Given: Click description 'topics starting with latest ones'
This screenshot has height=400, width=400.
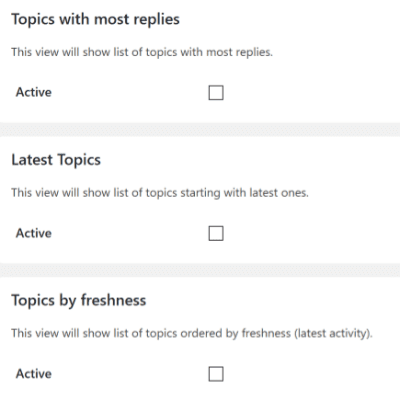Looking at the screenshot, I should pyautogui.click(x=160, y=193).
